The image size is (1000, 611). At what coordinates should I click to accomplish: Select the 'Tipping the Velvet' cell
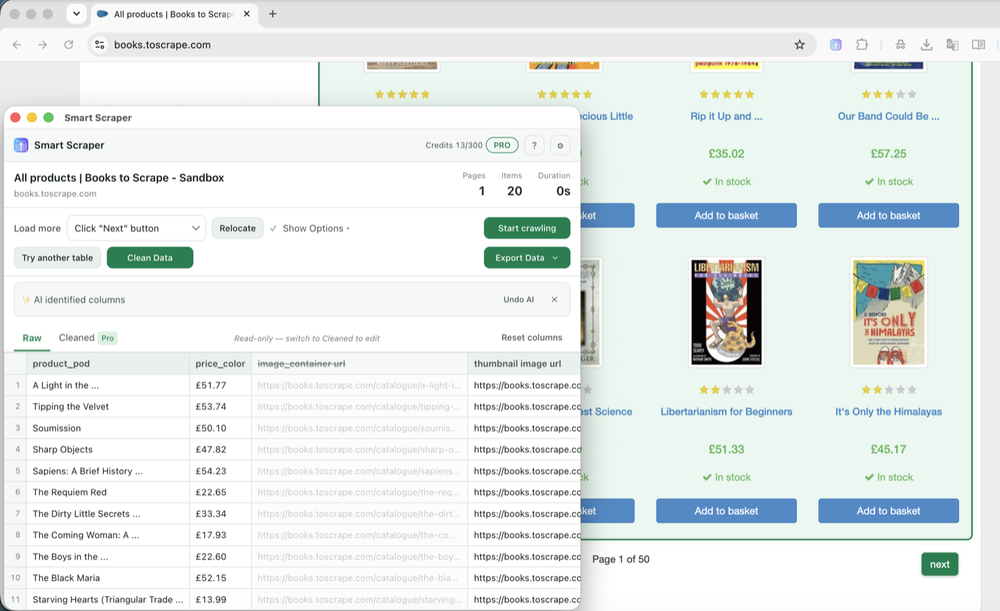(108, 406)
